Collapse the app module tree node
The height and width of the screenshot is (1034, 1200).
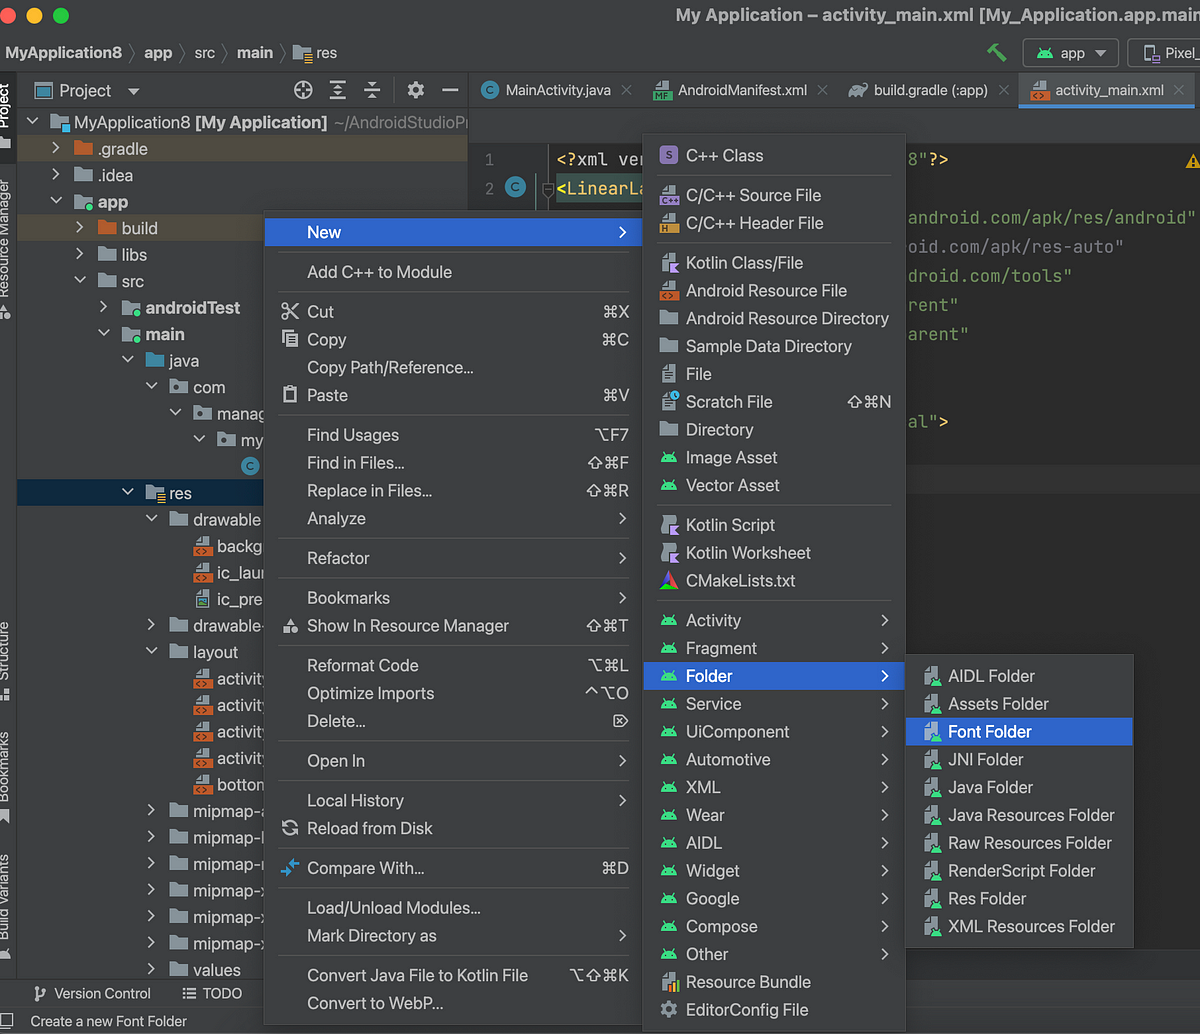[56, 202]
